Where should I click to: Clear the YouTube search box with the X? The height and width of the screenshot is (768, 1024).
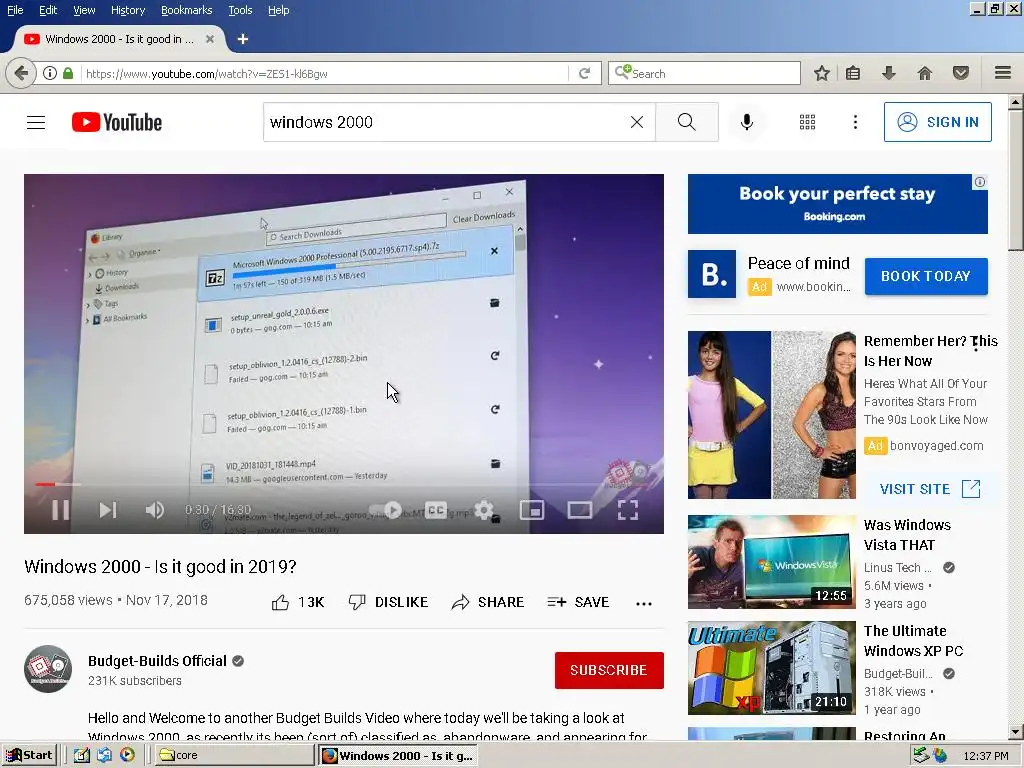click(x=637, y=122)
